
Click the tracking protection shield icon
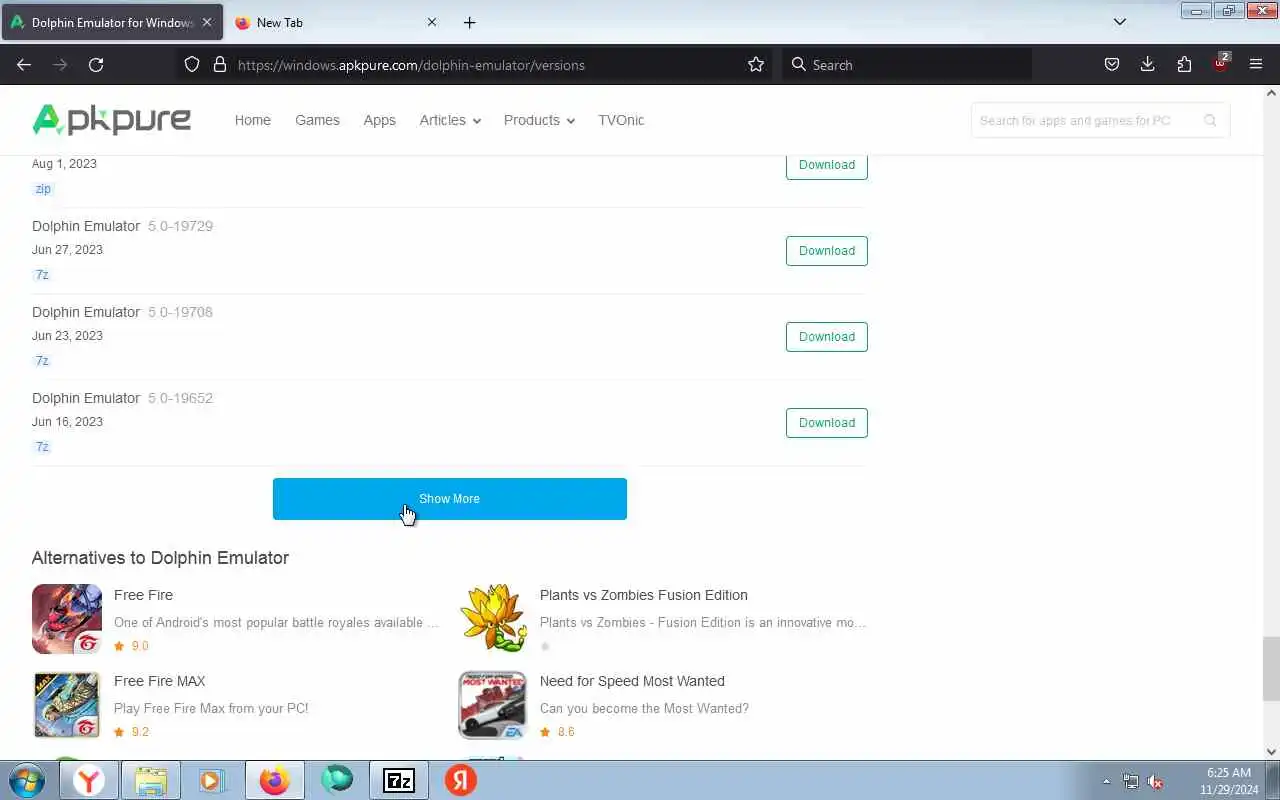point(192,64)
